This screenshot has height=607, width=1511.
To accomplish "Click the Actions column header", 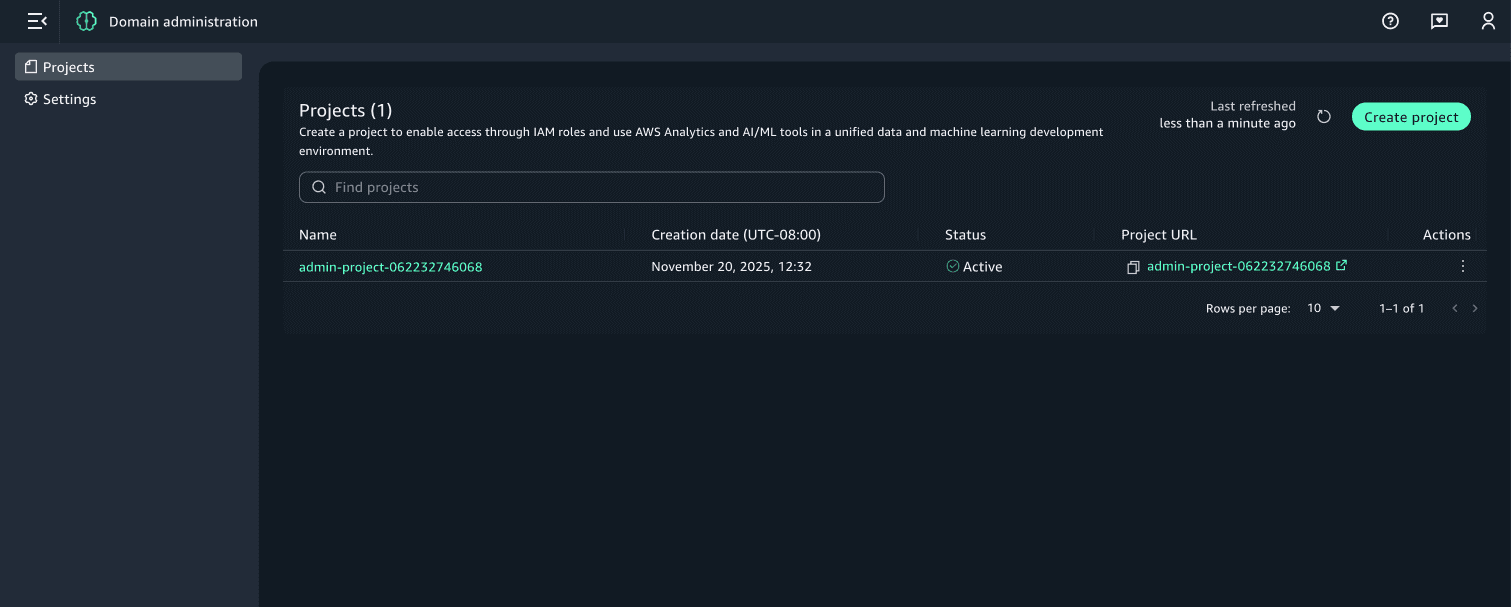I will click(x=1446, y=235).
